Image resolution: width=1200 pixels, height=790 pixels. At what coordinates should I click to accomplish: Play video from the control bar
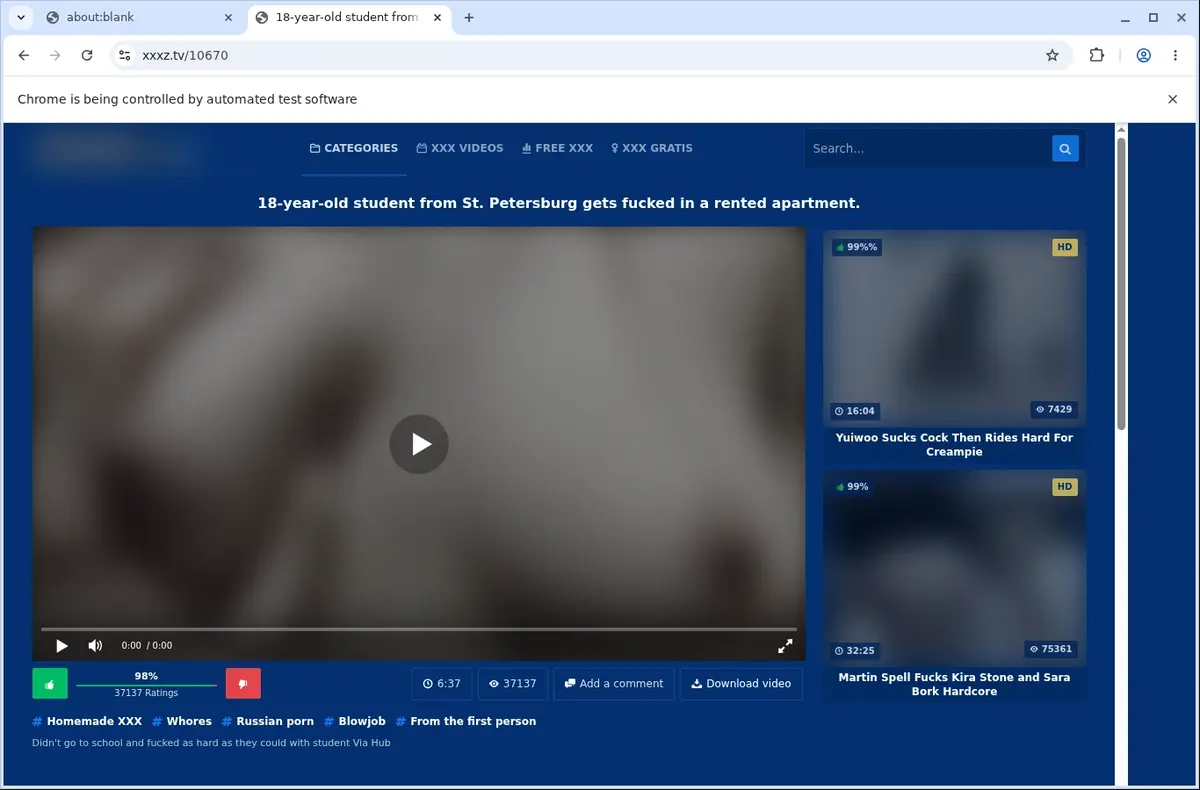point(61,646)
